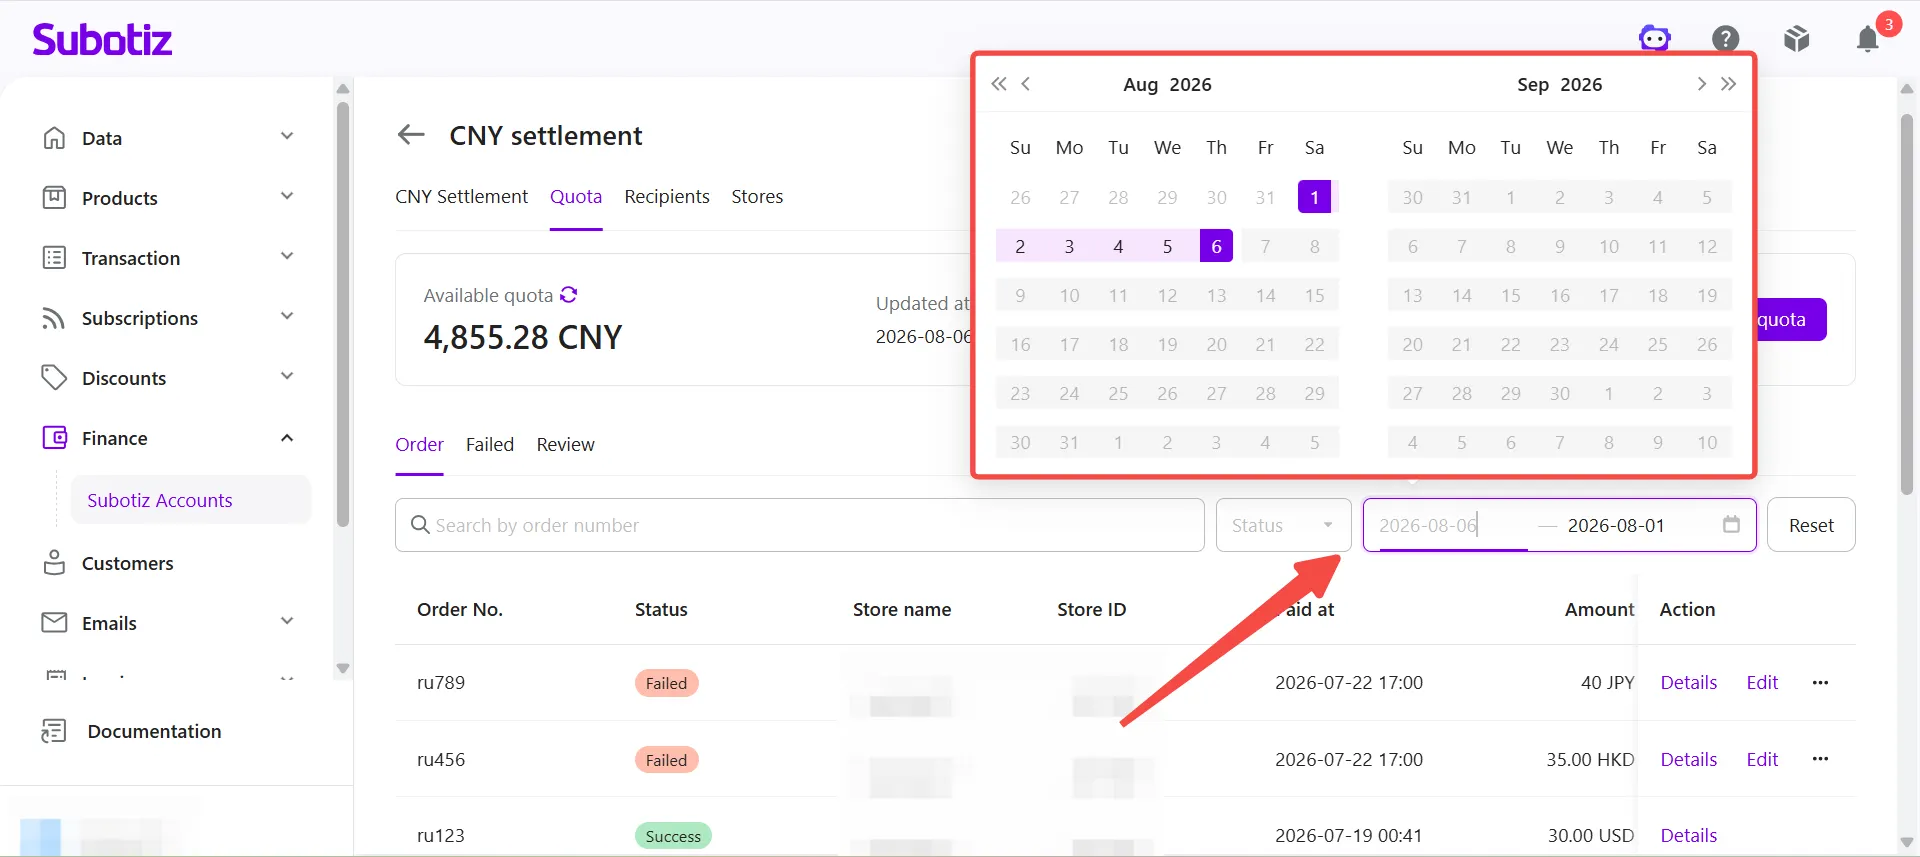The image size is (1920, 857).
Task: Click the Failed status badge for ru789
Action: tap(666, 683)
